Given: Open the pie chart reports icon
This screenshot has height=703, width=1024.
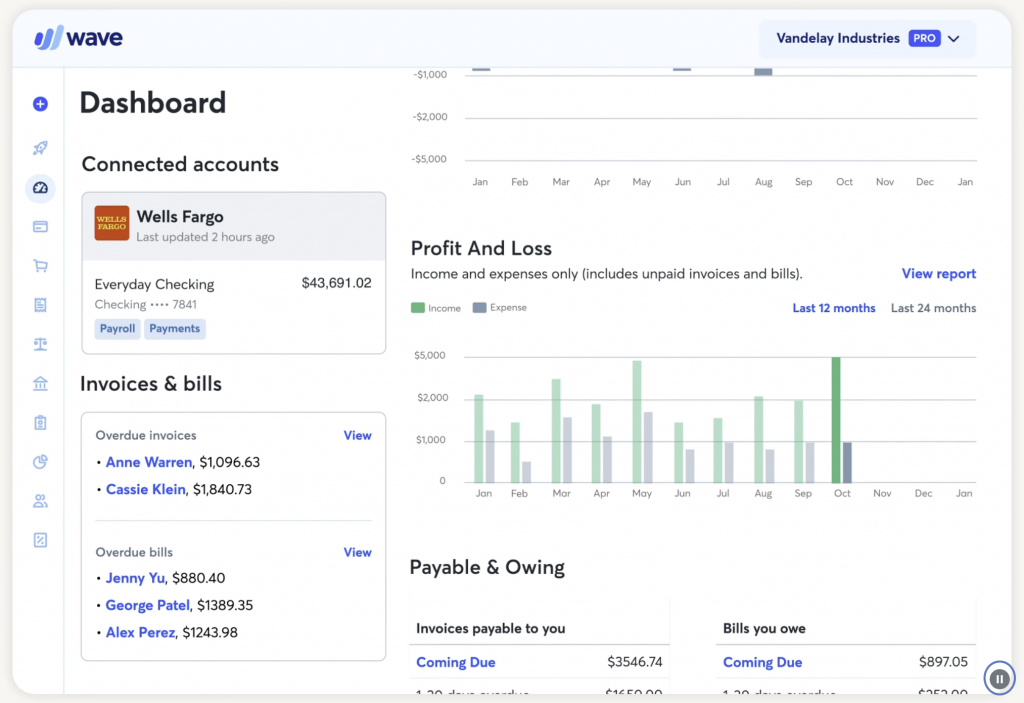Looking at the screenshot, I should [40, 462].
